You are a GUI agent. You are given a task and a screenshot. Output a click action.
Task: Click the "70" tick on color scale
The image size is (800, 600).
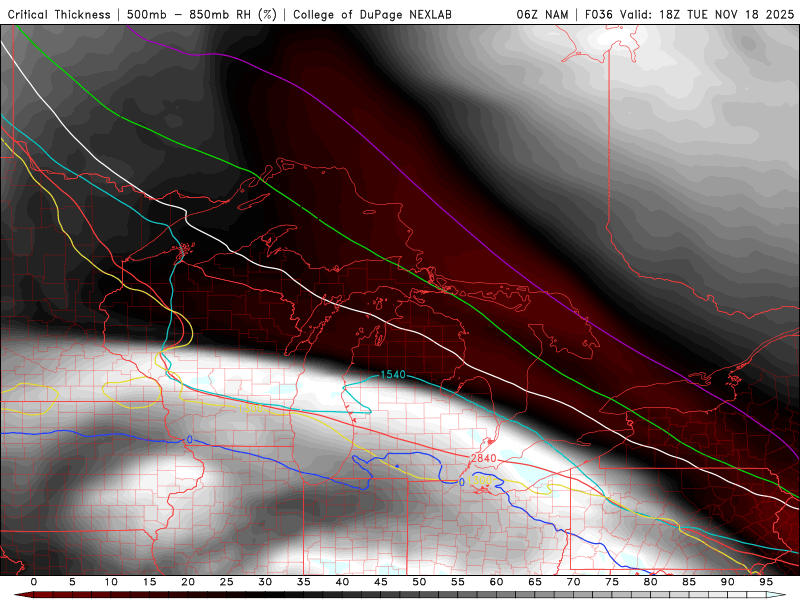point(573,582)
